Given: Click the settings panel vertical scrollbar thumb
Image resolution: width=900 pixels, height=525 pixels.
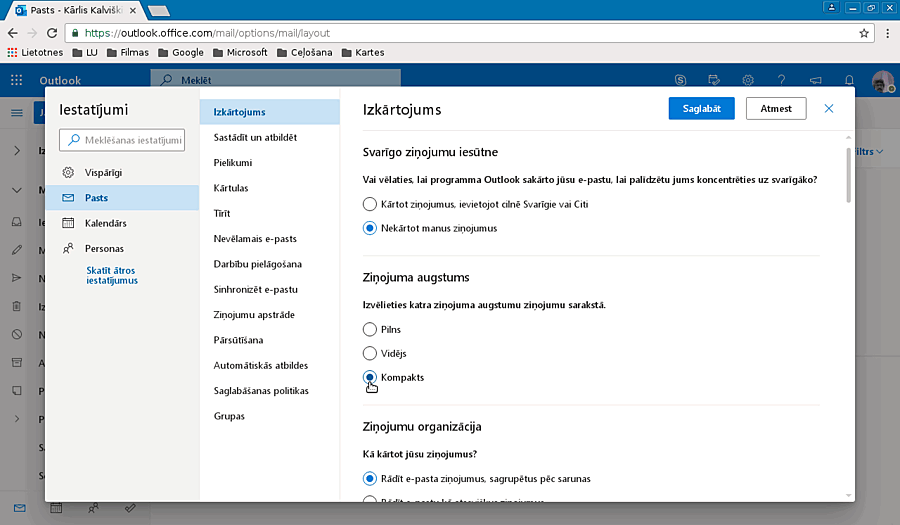Looking at the screenshot, I should [848, 175].
